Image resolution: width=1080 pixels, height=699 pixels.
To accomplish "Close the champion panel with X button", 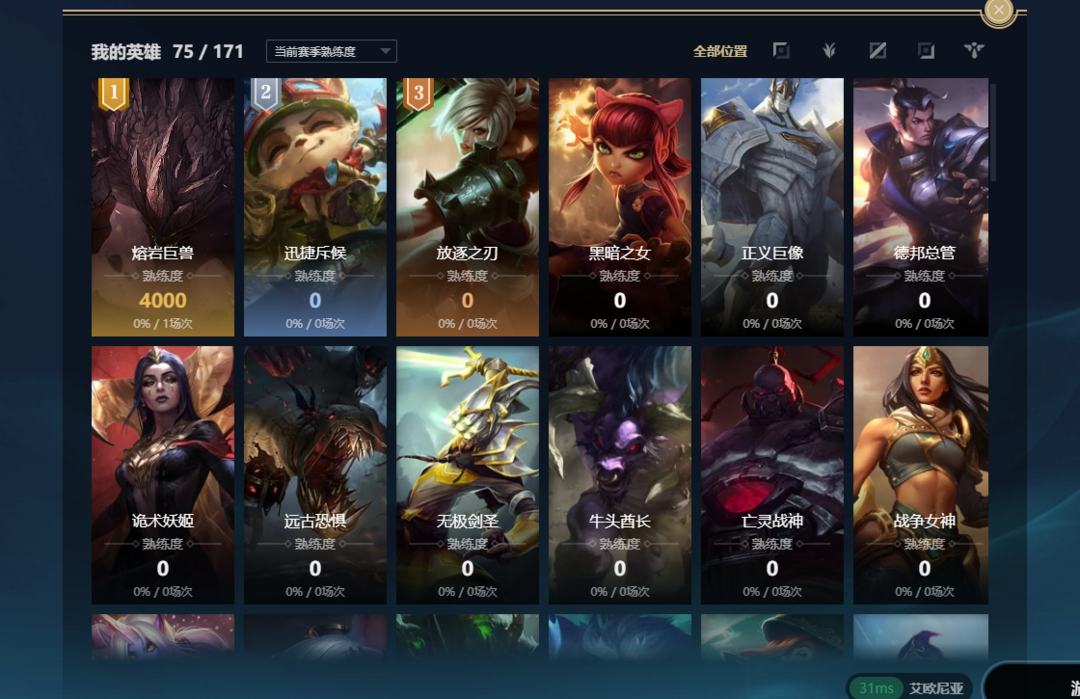I will pyautogui.click(x=999, y=11).
